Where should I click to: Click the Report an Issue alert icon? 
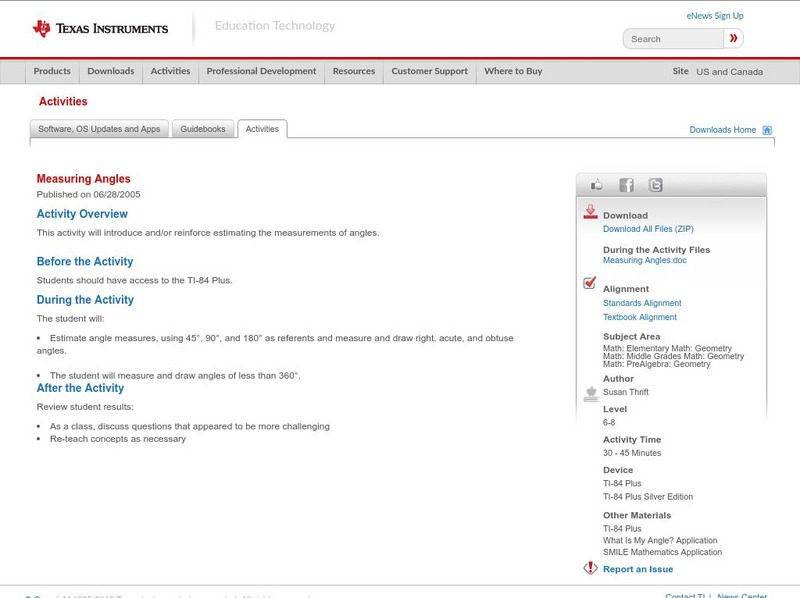point(590,568)
